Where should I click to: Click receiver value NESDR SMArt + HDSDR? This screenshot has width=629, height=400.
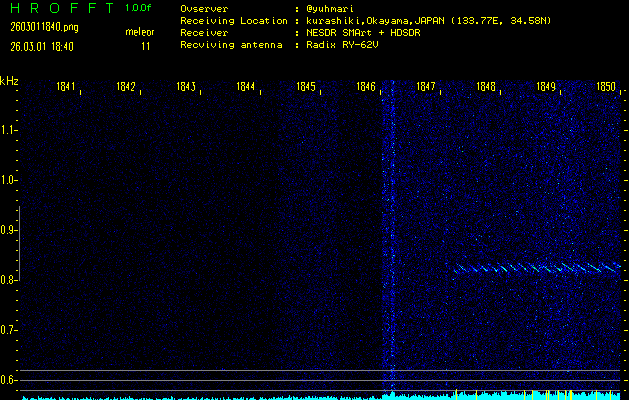tap(363, 33)
